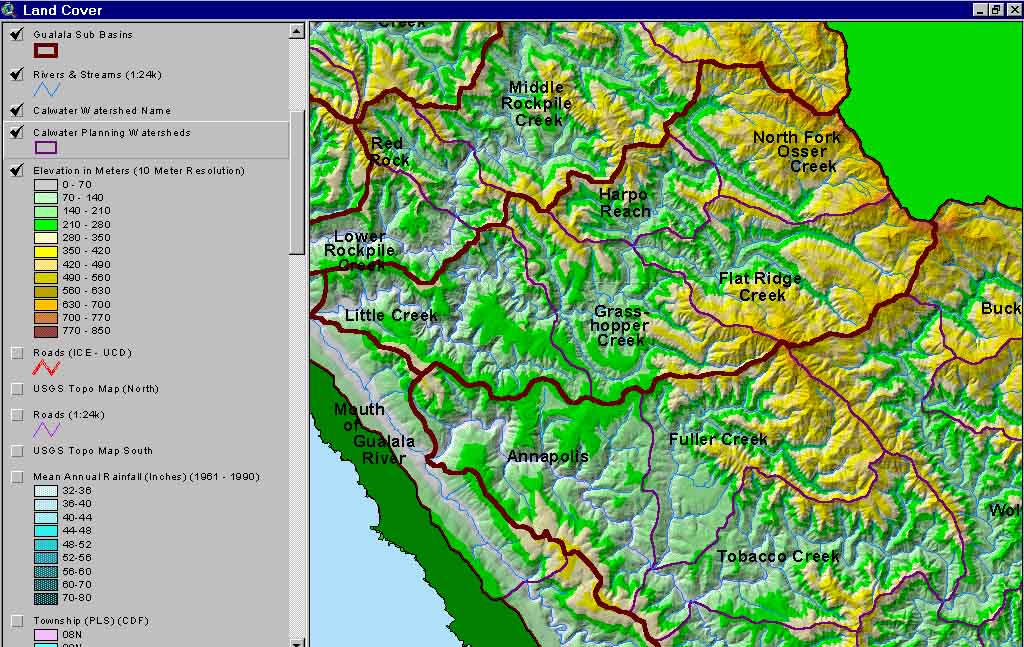Select the 280 - 350 elevation swatch
1024x647 pixels.
(46, 238)
